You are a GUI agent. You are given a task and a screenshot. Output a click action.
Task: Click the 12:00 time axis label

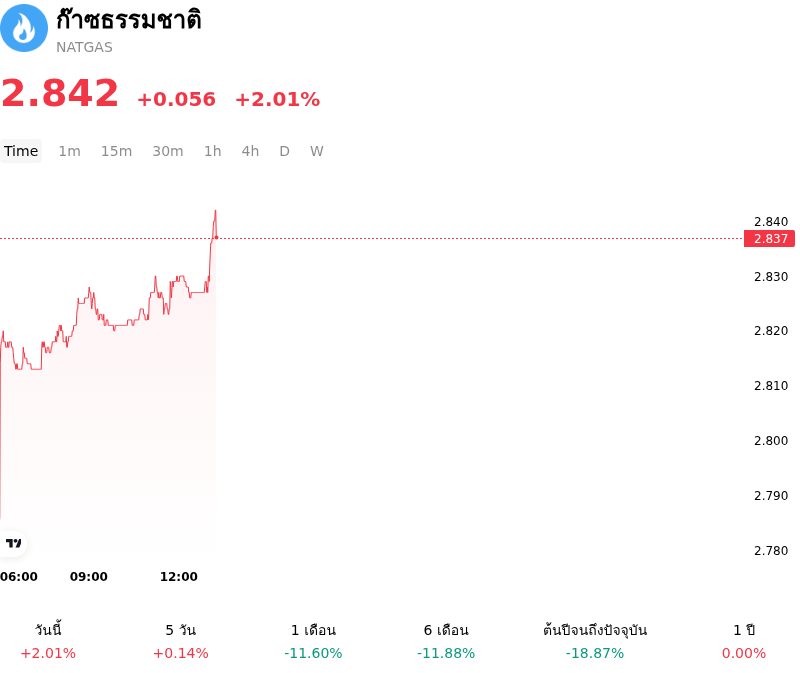point(179,577)
